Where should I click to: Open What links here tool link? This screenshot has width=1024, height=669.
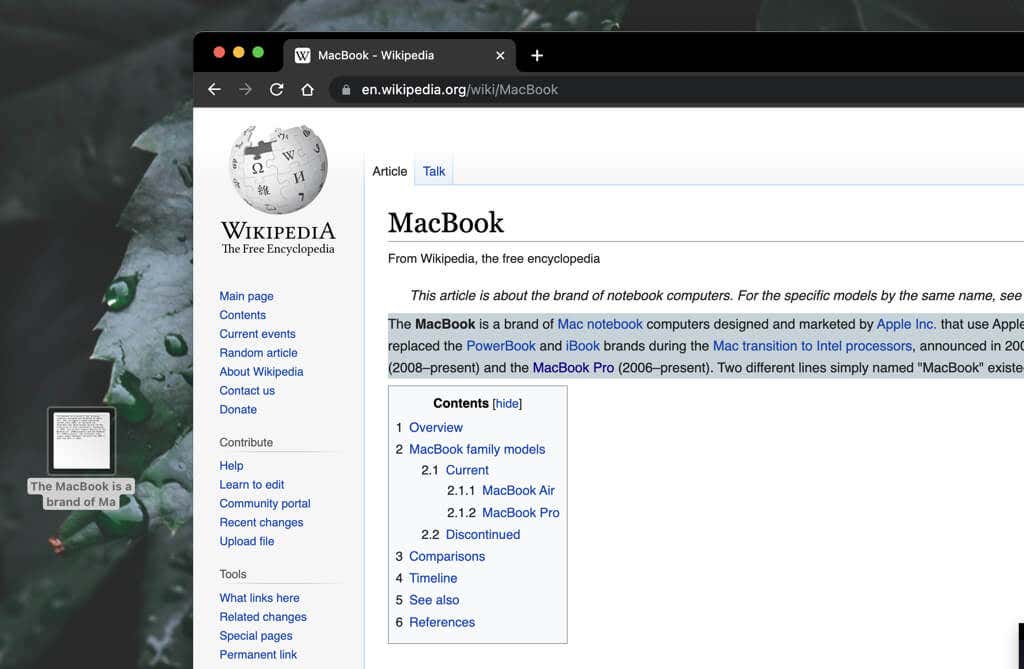pos(259,598)
